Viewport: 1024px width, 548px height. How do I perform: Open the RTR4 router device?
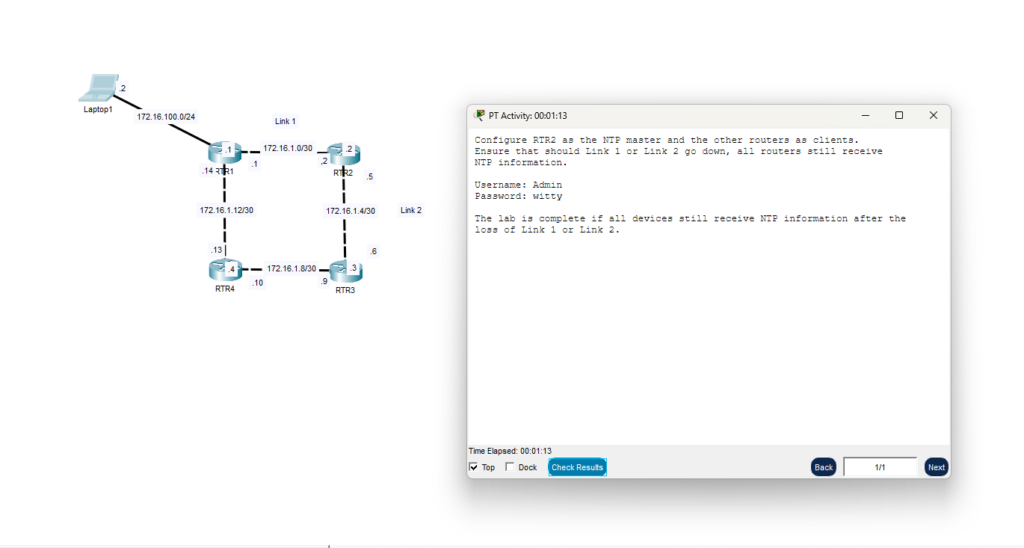point(224,270)
